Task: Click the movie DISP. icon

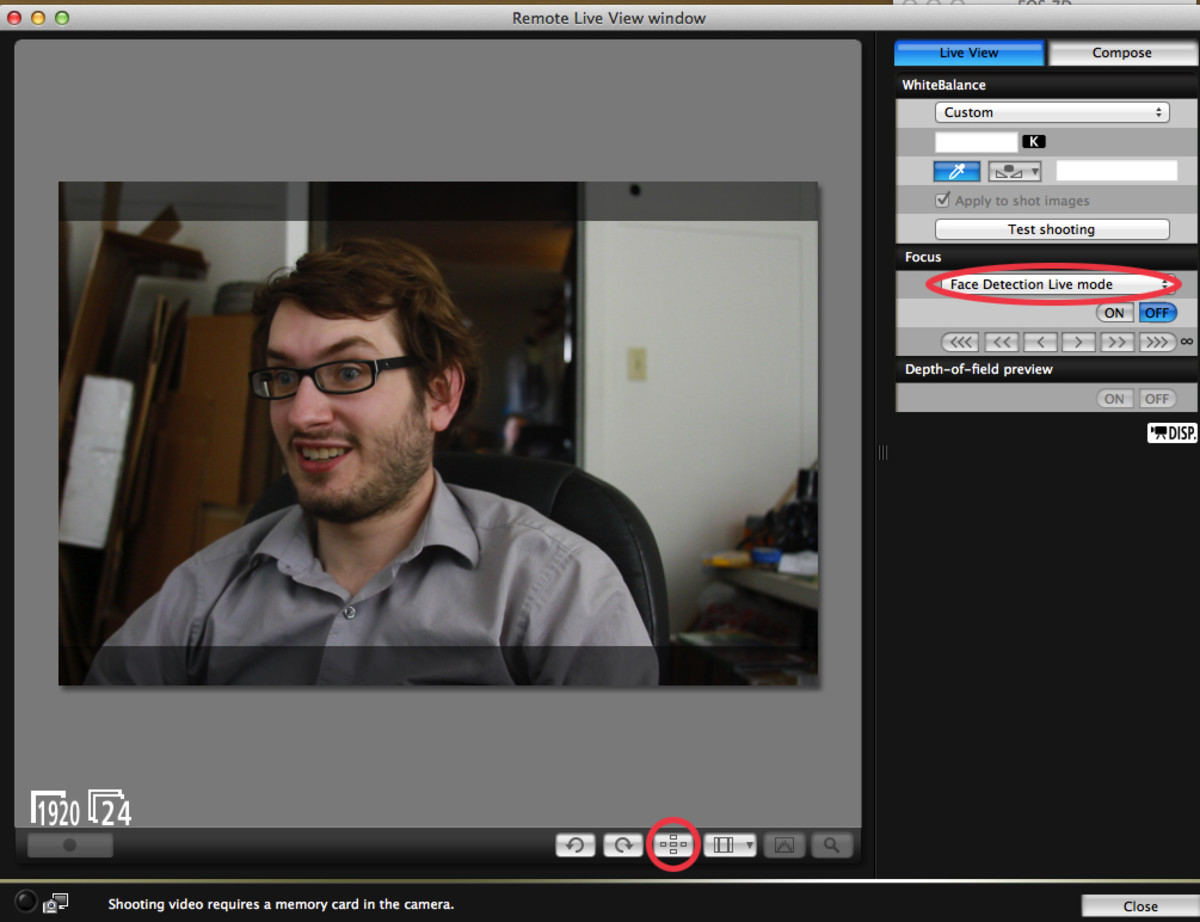Action: 1172,433
